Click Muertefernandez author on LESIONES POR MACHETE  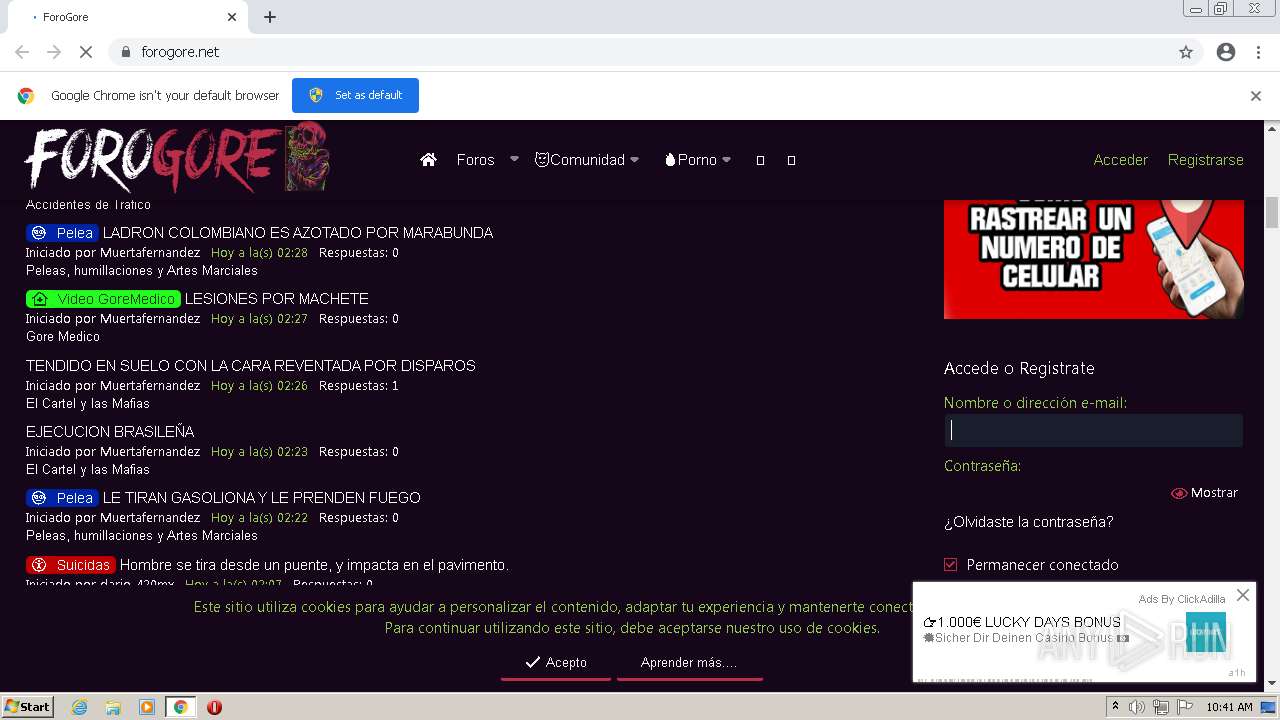[150, 319]
